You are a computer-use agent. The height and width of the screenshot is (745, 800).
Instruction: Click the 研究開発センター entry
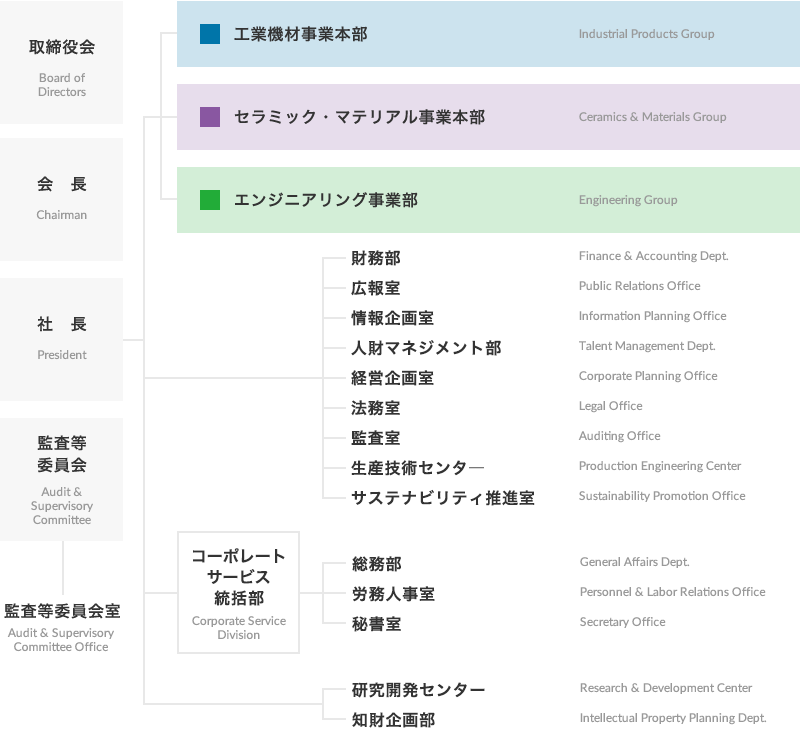tap(418, 690)
